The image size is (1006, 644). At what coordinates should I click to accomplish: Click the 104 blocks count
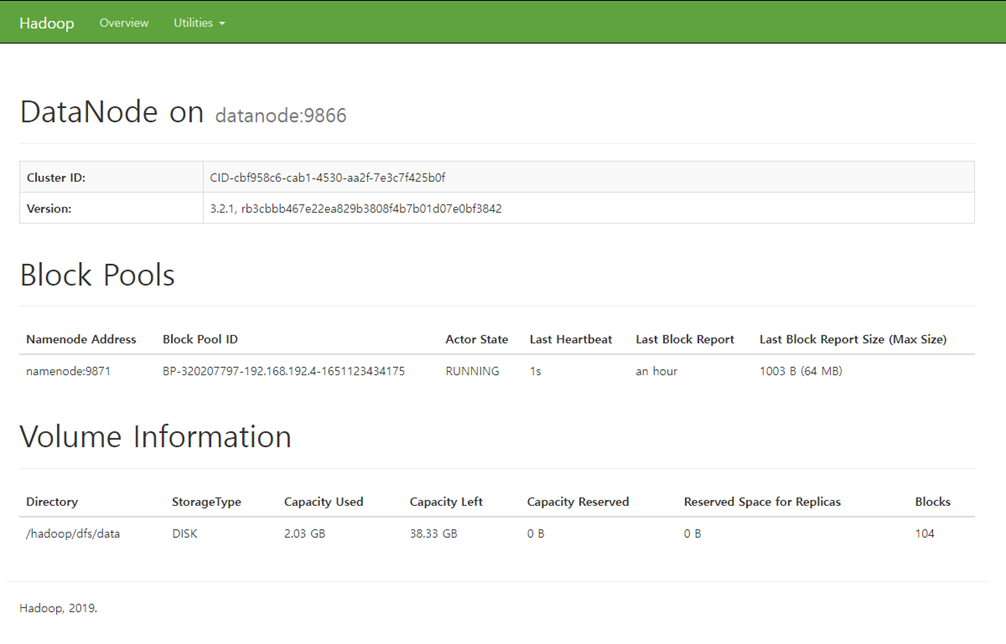coord(925,534)
